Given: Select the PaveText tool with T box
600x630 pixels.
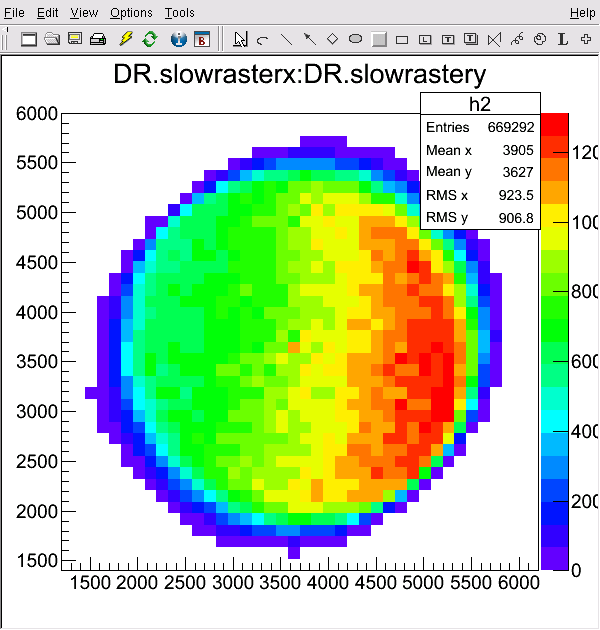Looking at the screenshot, I should point(448,39).
